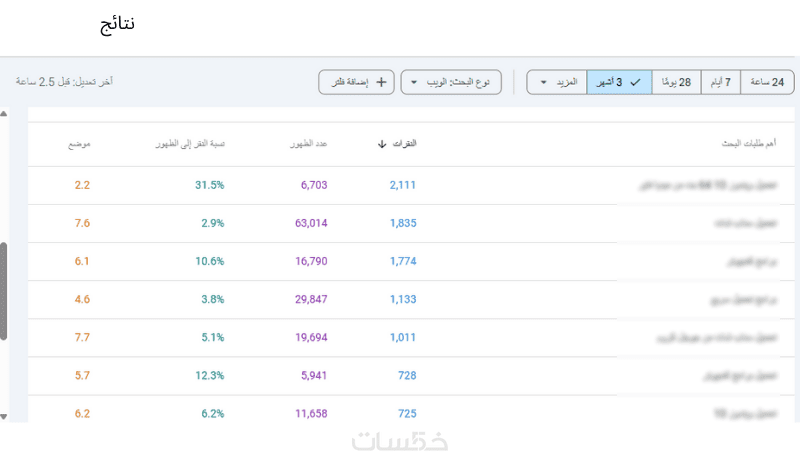Viewport: 800px width, 460px height.
Task: Click the 63,014 impressions value
Action: [x=306, y=223]
